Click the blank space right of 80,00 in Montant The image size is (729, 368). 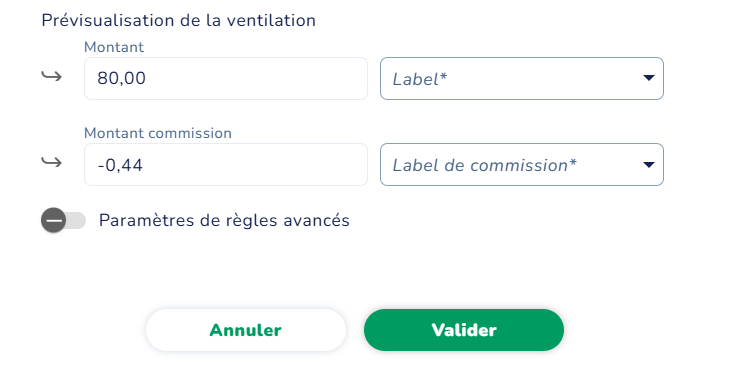[256, 79]
